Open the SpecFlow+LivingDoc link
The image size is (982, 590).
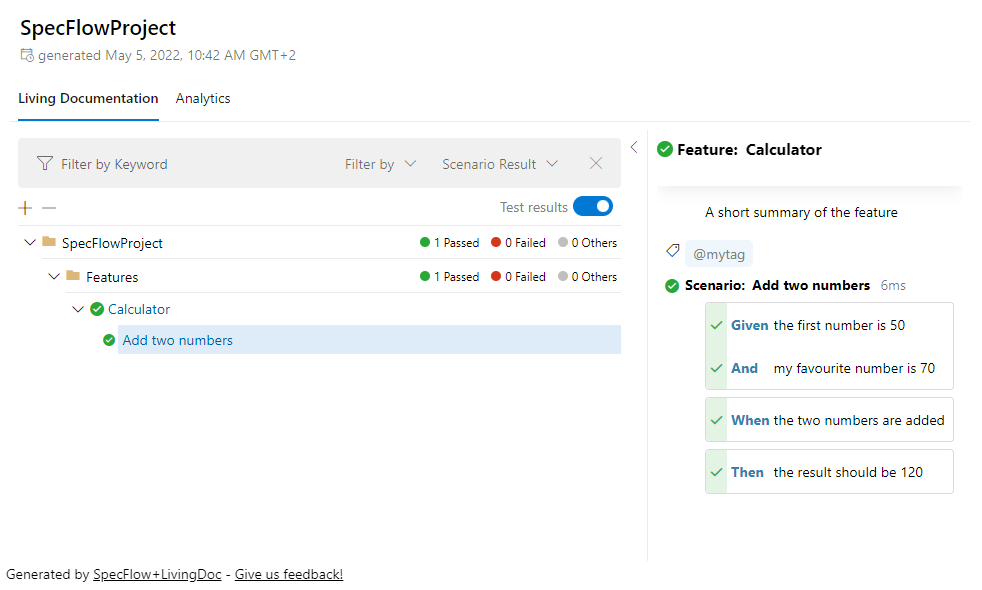pyautogui.click(x=156, y=574)
